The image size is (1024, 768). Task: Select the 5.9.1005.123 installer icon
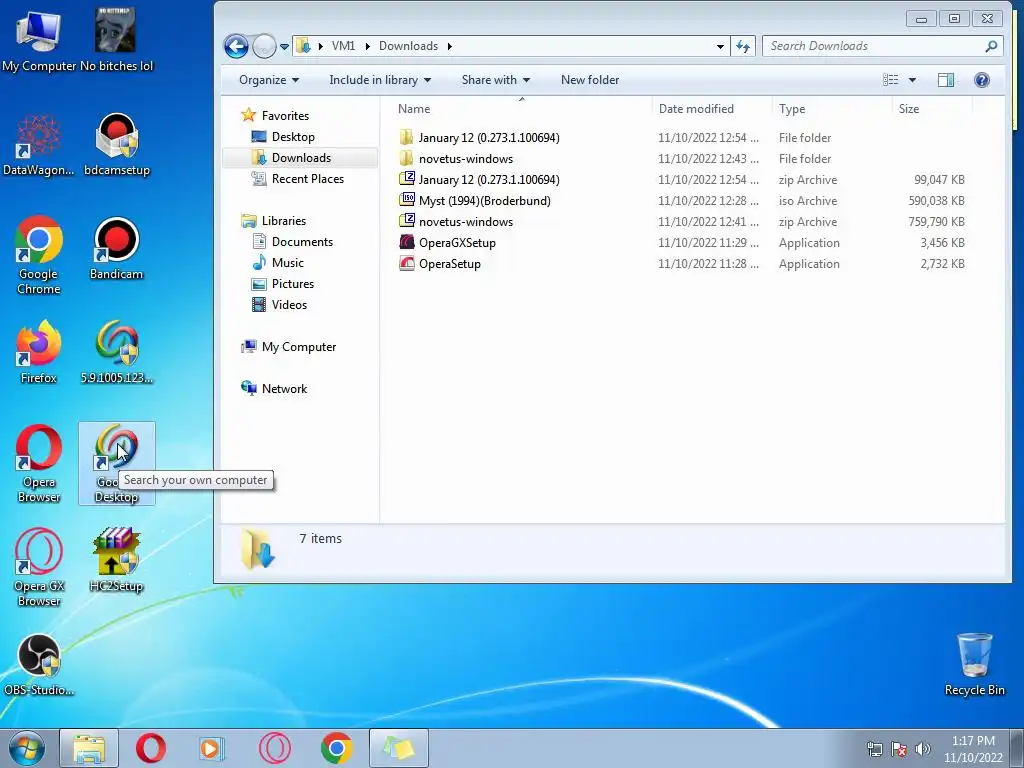tap(117, 352)
